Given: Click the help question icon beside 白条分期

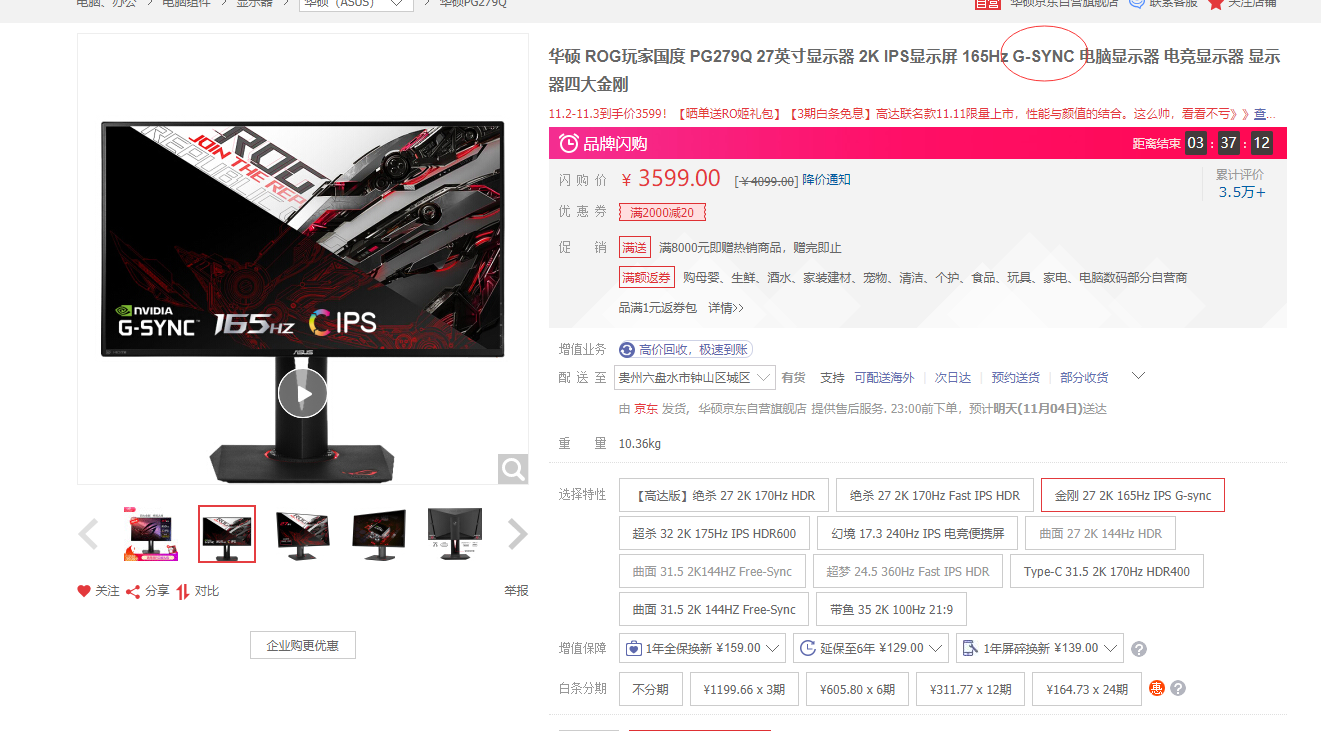Looking at the screenshot, I should (x=1178, y=689).
